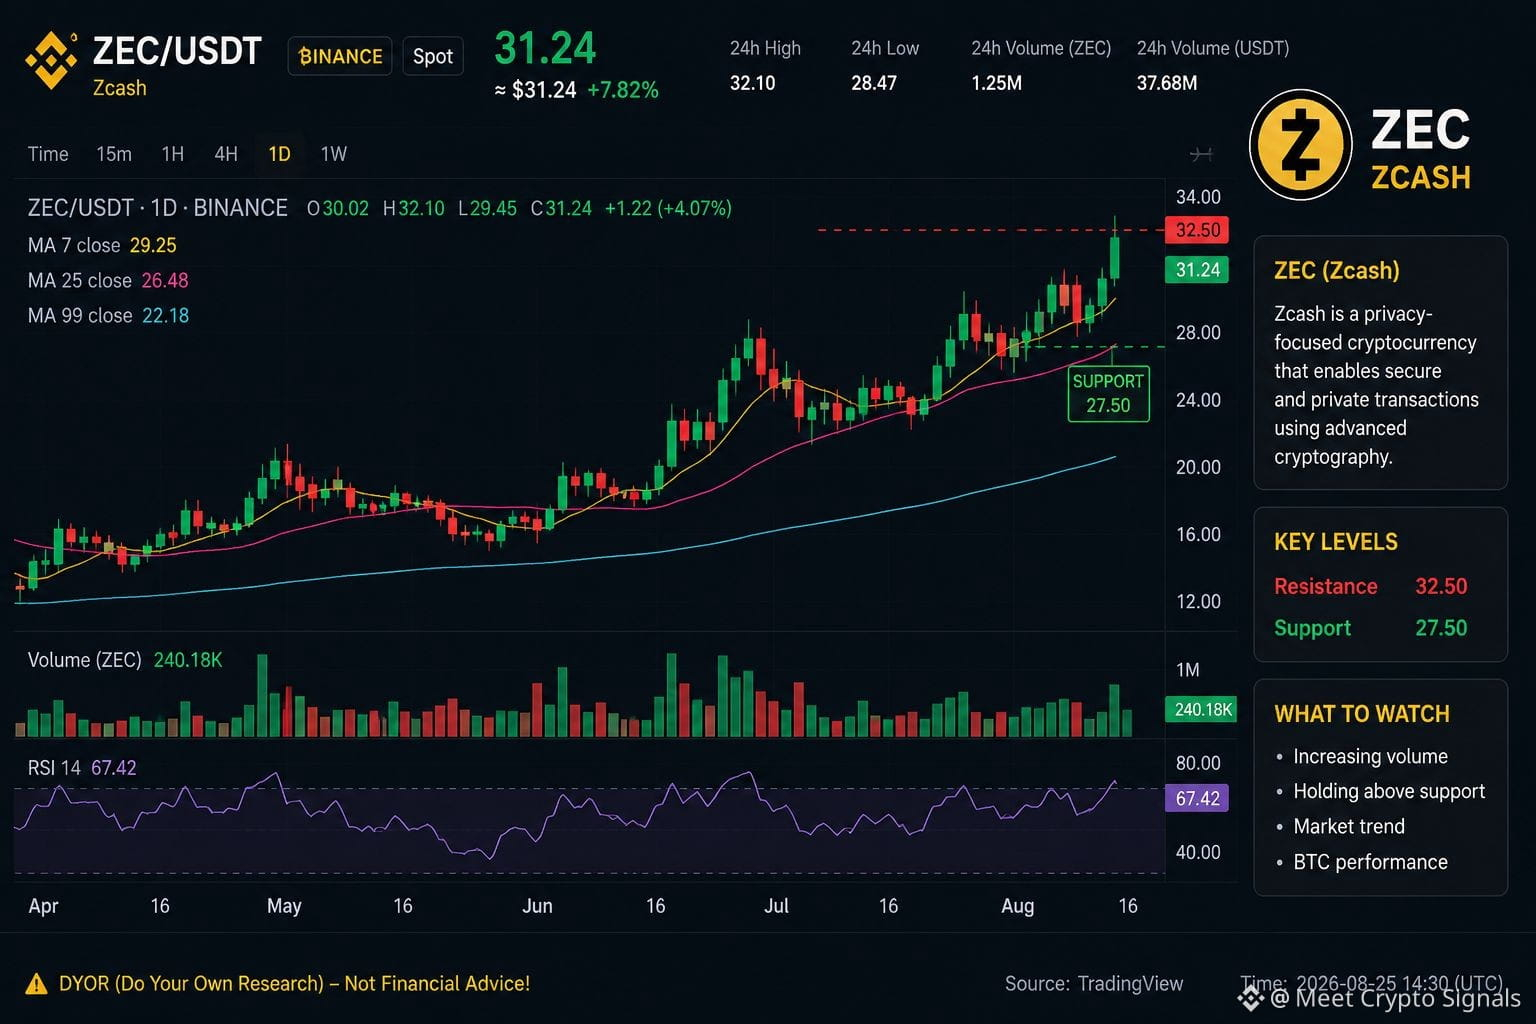Open the ZEC/USDT pair title
This screenshot has height=1024, width=1536.
177,50
